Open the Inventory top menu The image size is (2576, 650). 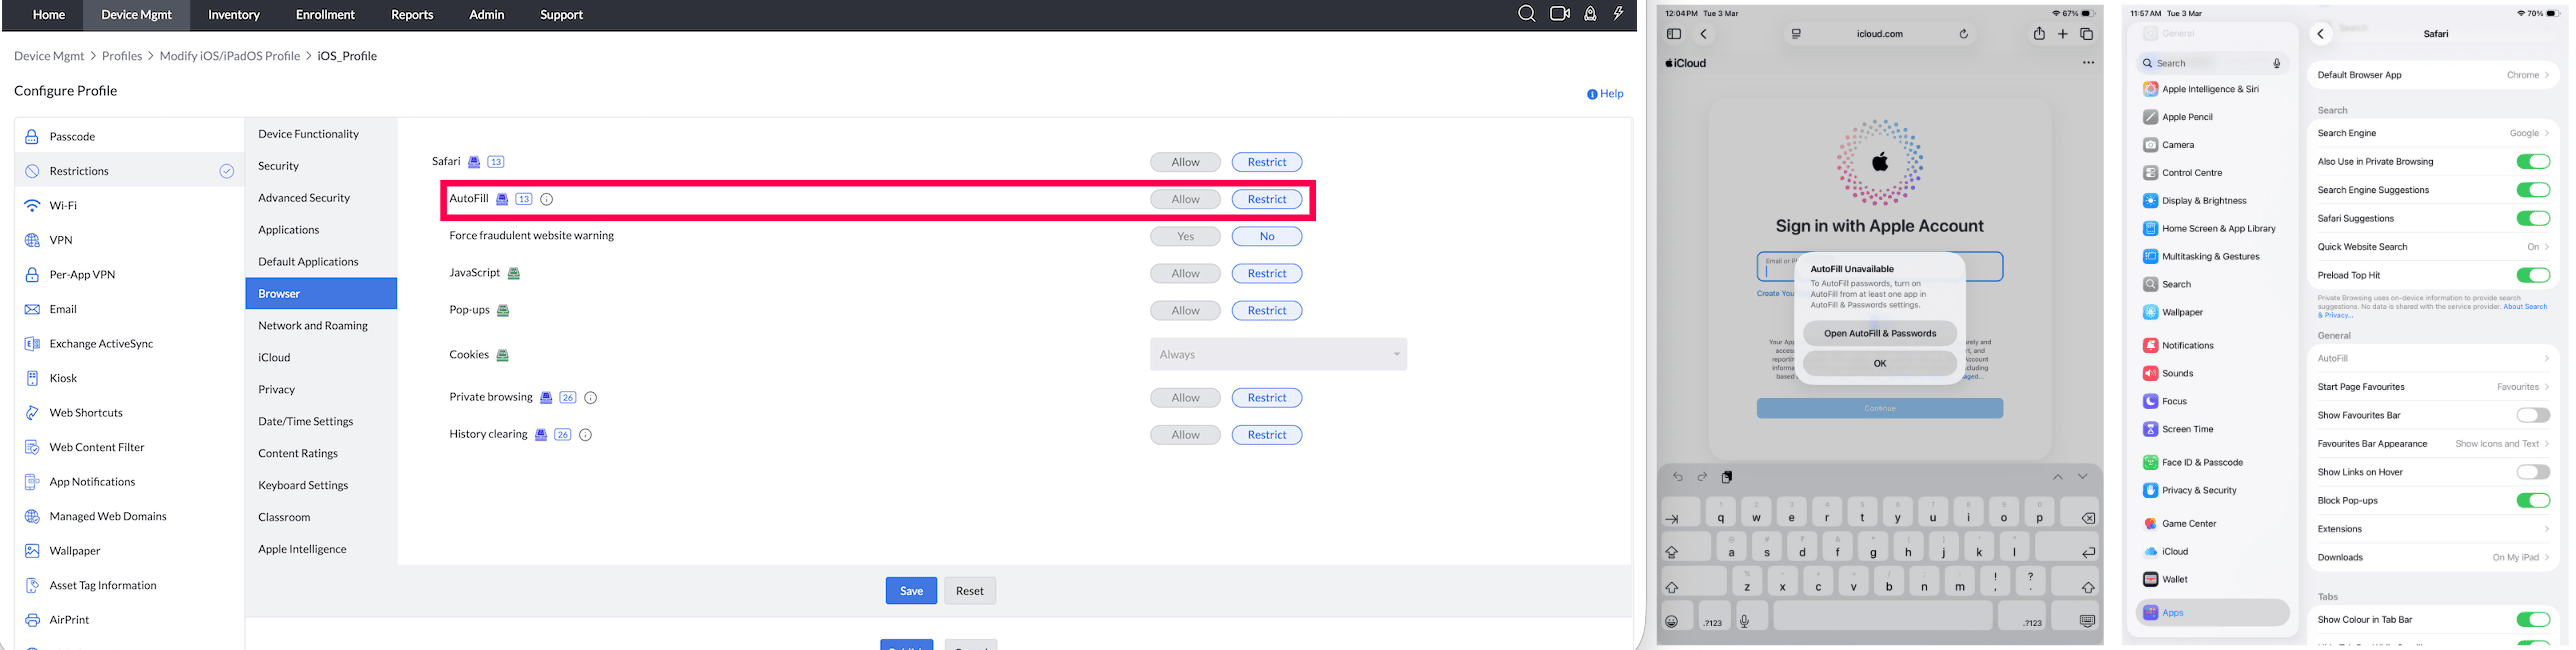tap(234, 15)
